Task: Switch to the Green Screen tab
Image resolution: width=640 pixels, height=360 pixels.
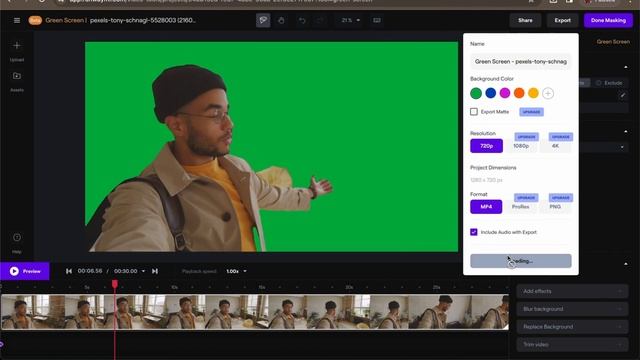Action: click(x=613, y=42)
